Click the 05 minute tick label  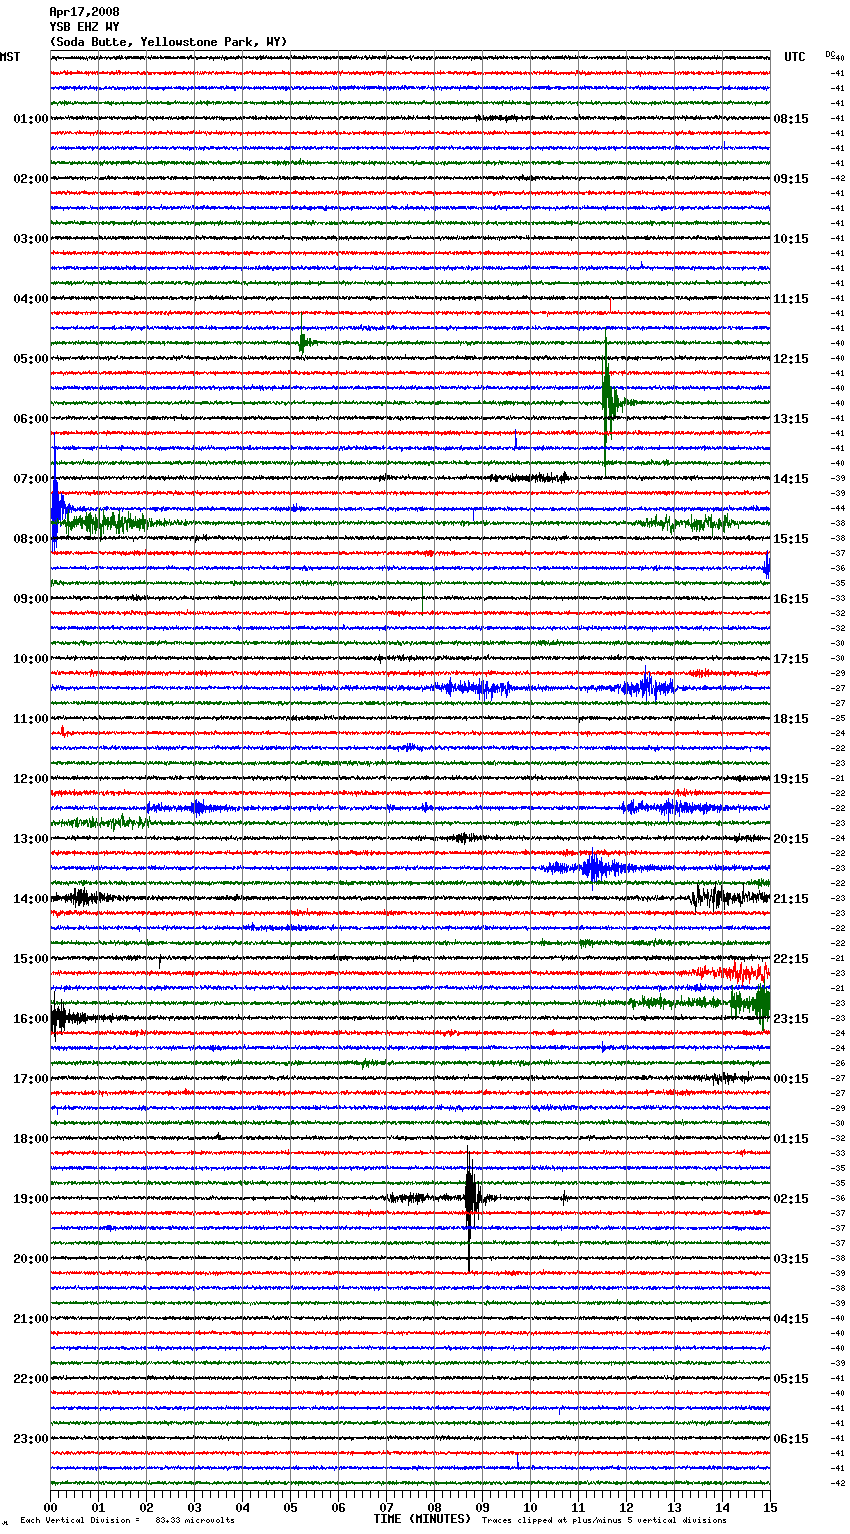[291, 1508]
